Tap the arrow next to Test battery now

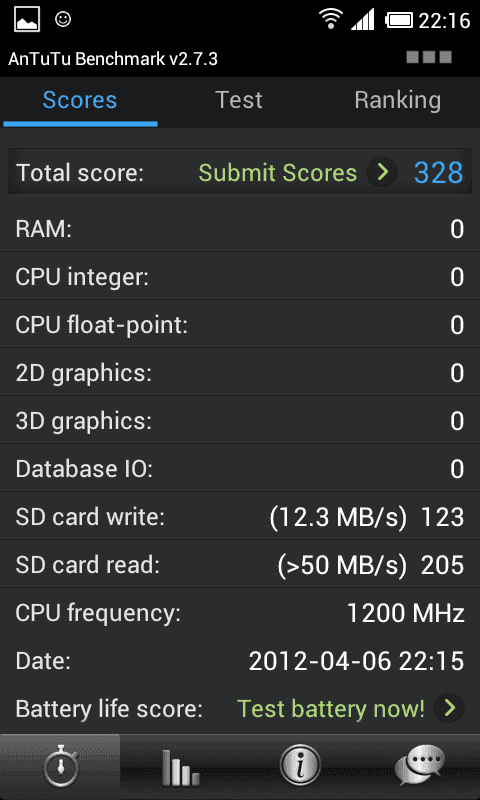pyautogui.click(x=449, y=708)
